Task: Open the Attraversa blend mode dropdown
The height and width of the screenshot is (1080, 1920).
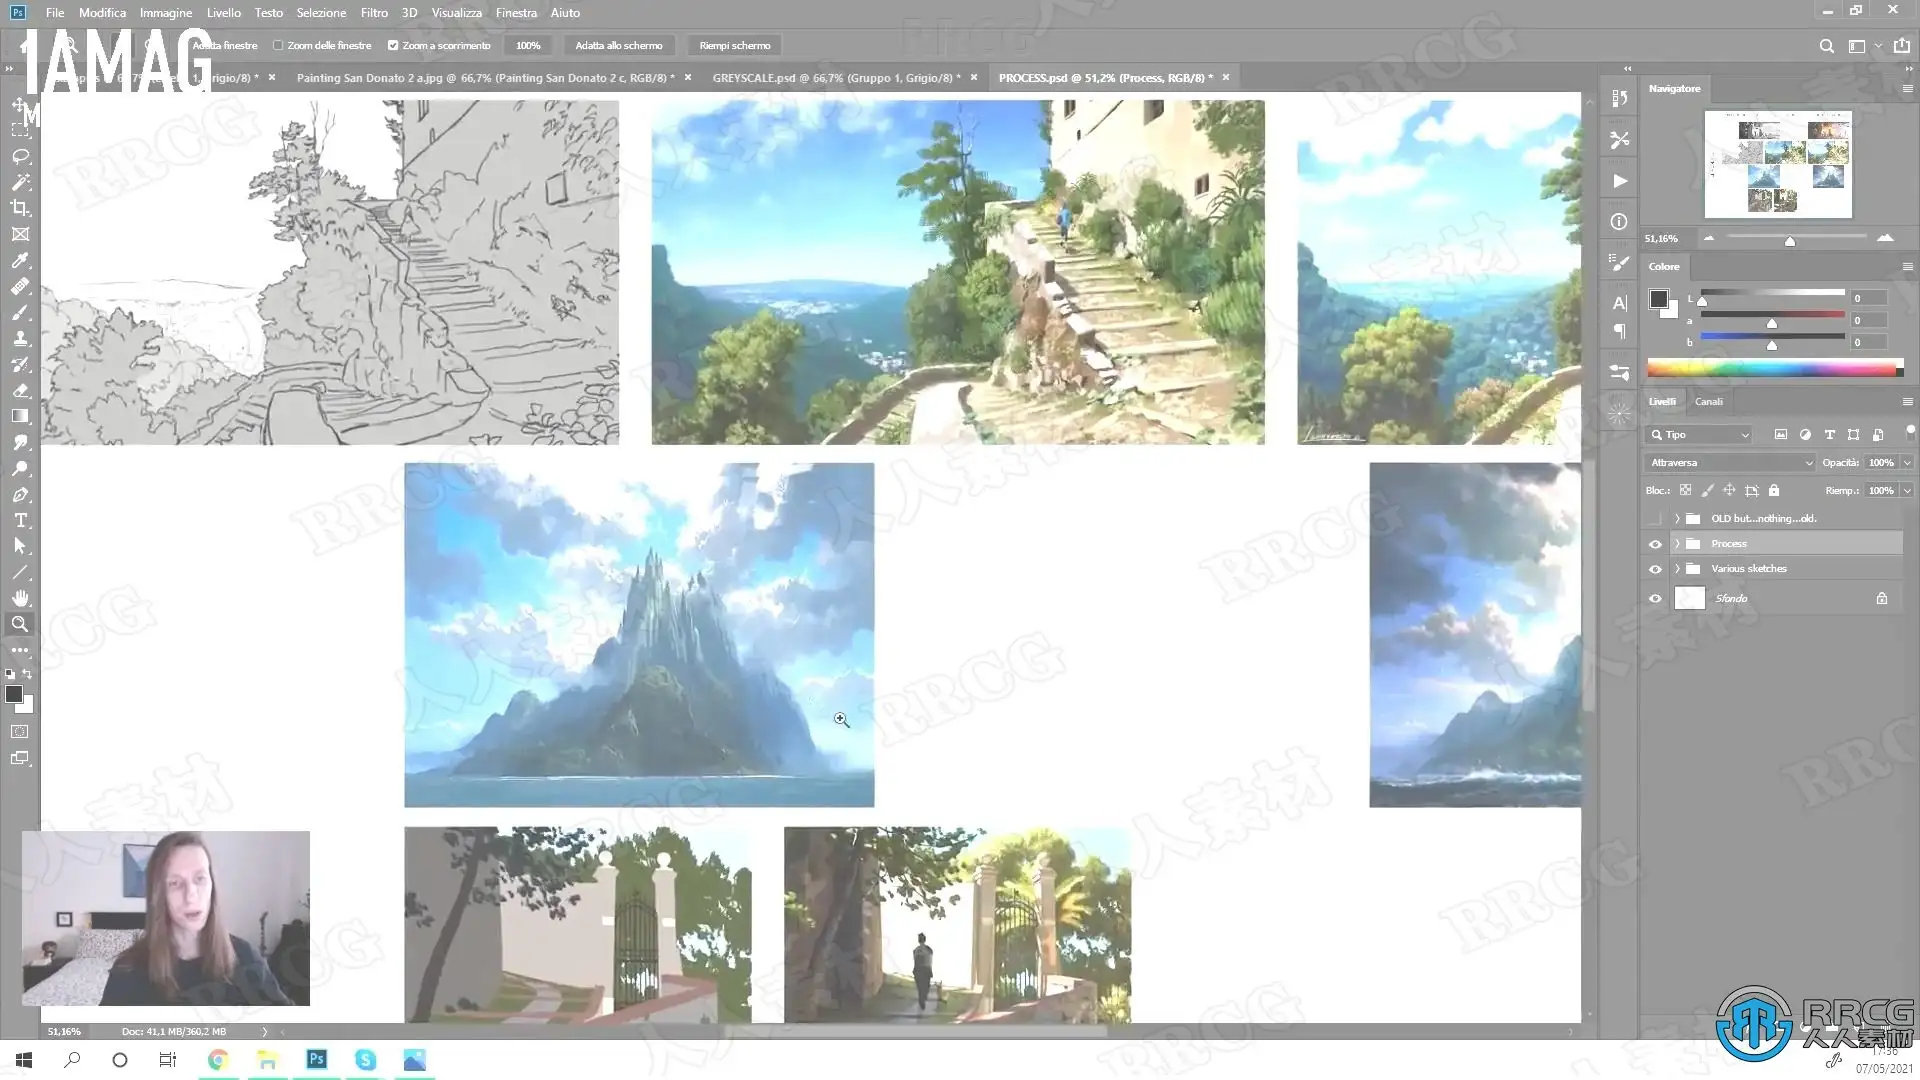Action: [x=1730, y=463]
